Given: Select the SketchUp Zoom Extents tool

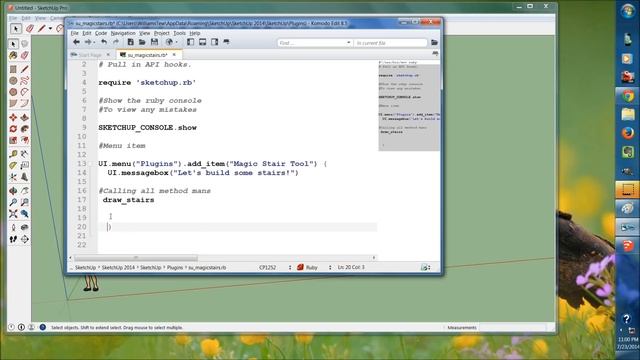Looking at the screenshot, I should click(x=13, y=213).
